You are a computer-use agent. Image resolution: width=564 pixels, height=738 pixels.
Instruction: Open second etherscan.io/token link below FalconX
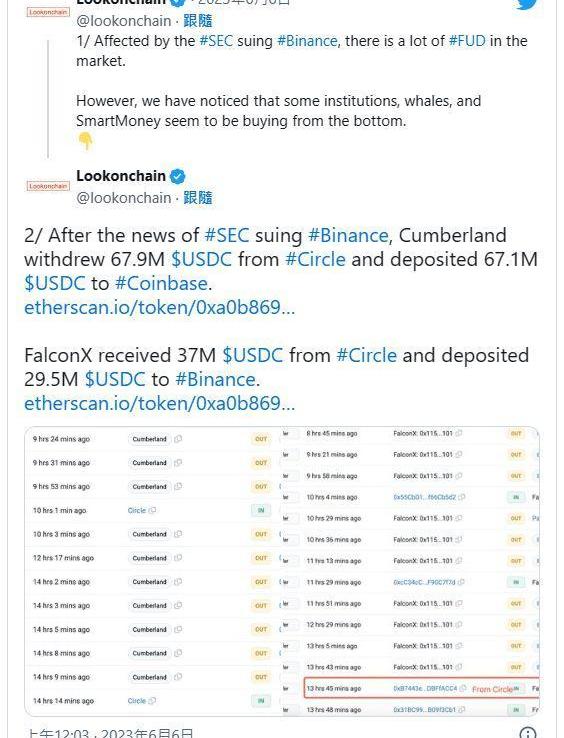pos(160,403)
